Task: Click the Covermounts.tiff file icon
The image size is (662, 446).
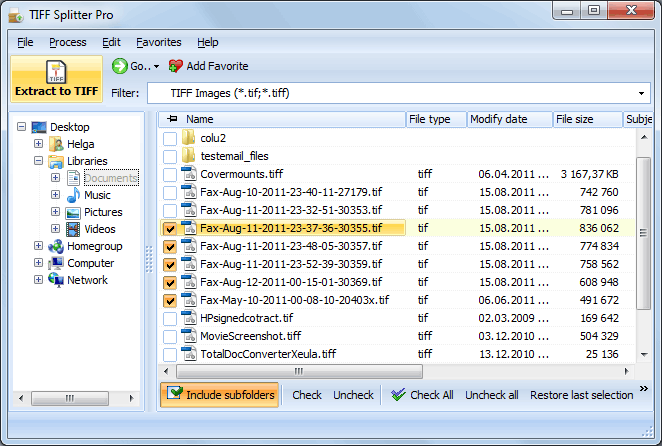Action: pyautogui.click(x=189, y=174)
